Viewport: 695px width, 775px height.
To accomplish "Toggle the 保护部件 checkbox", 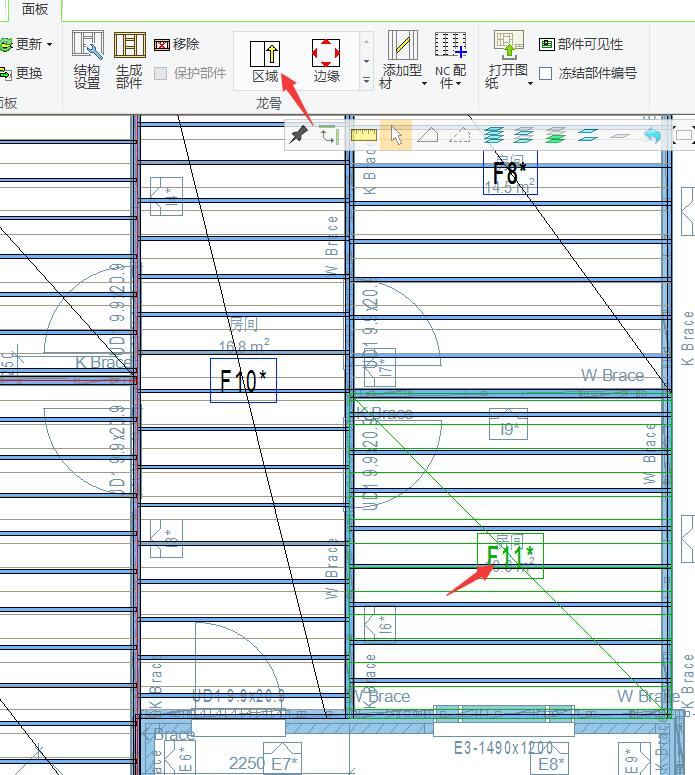I will pyautogui.click(x=161, y=74).
